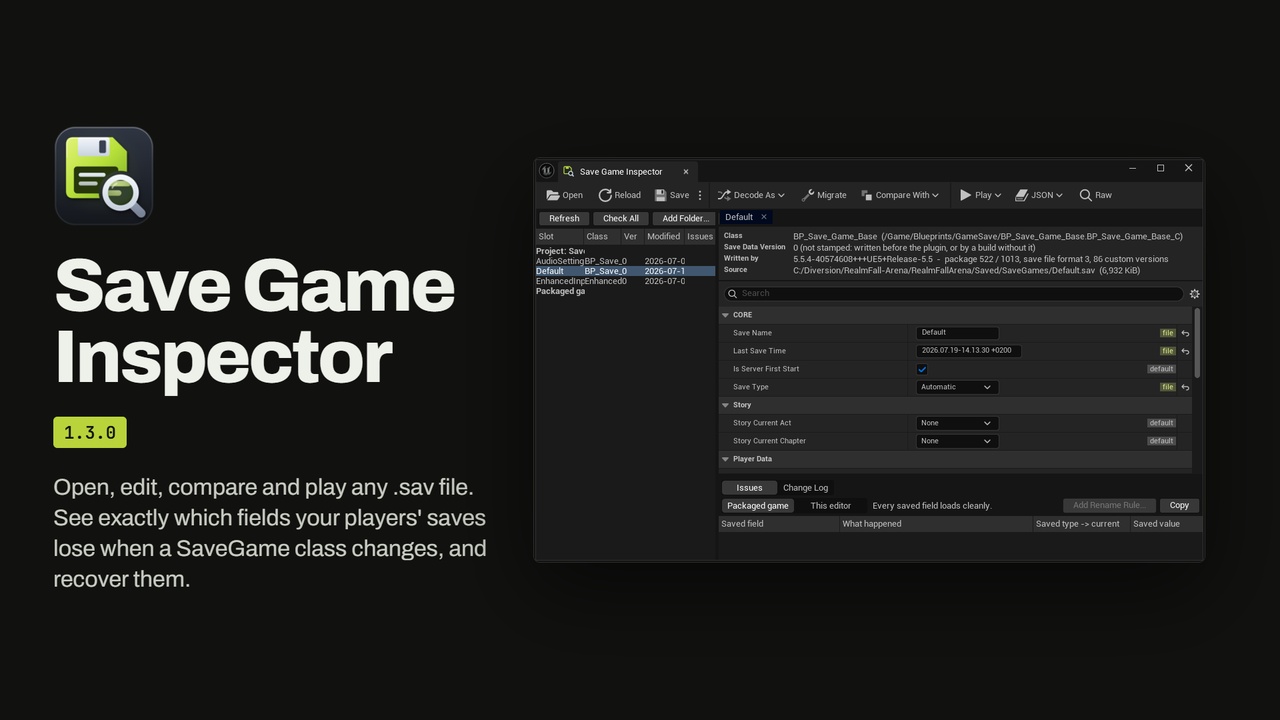Click the Migrate wrench tool
Screen dimensions: 1280x720
[824, 195]
